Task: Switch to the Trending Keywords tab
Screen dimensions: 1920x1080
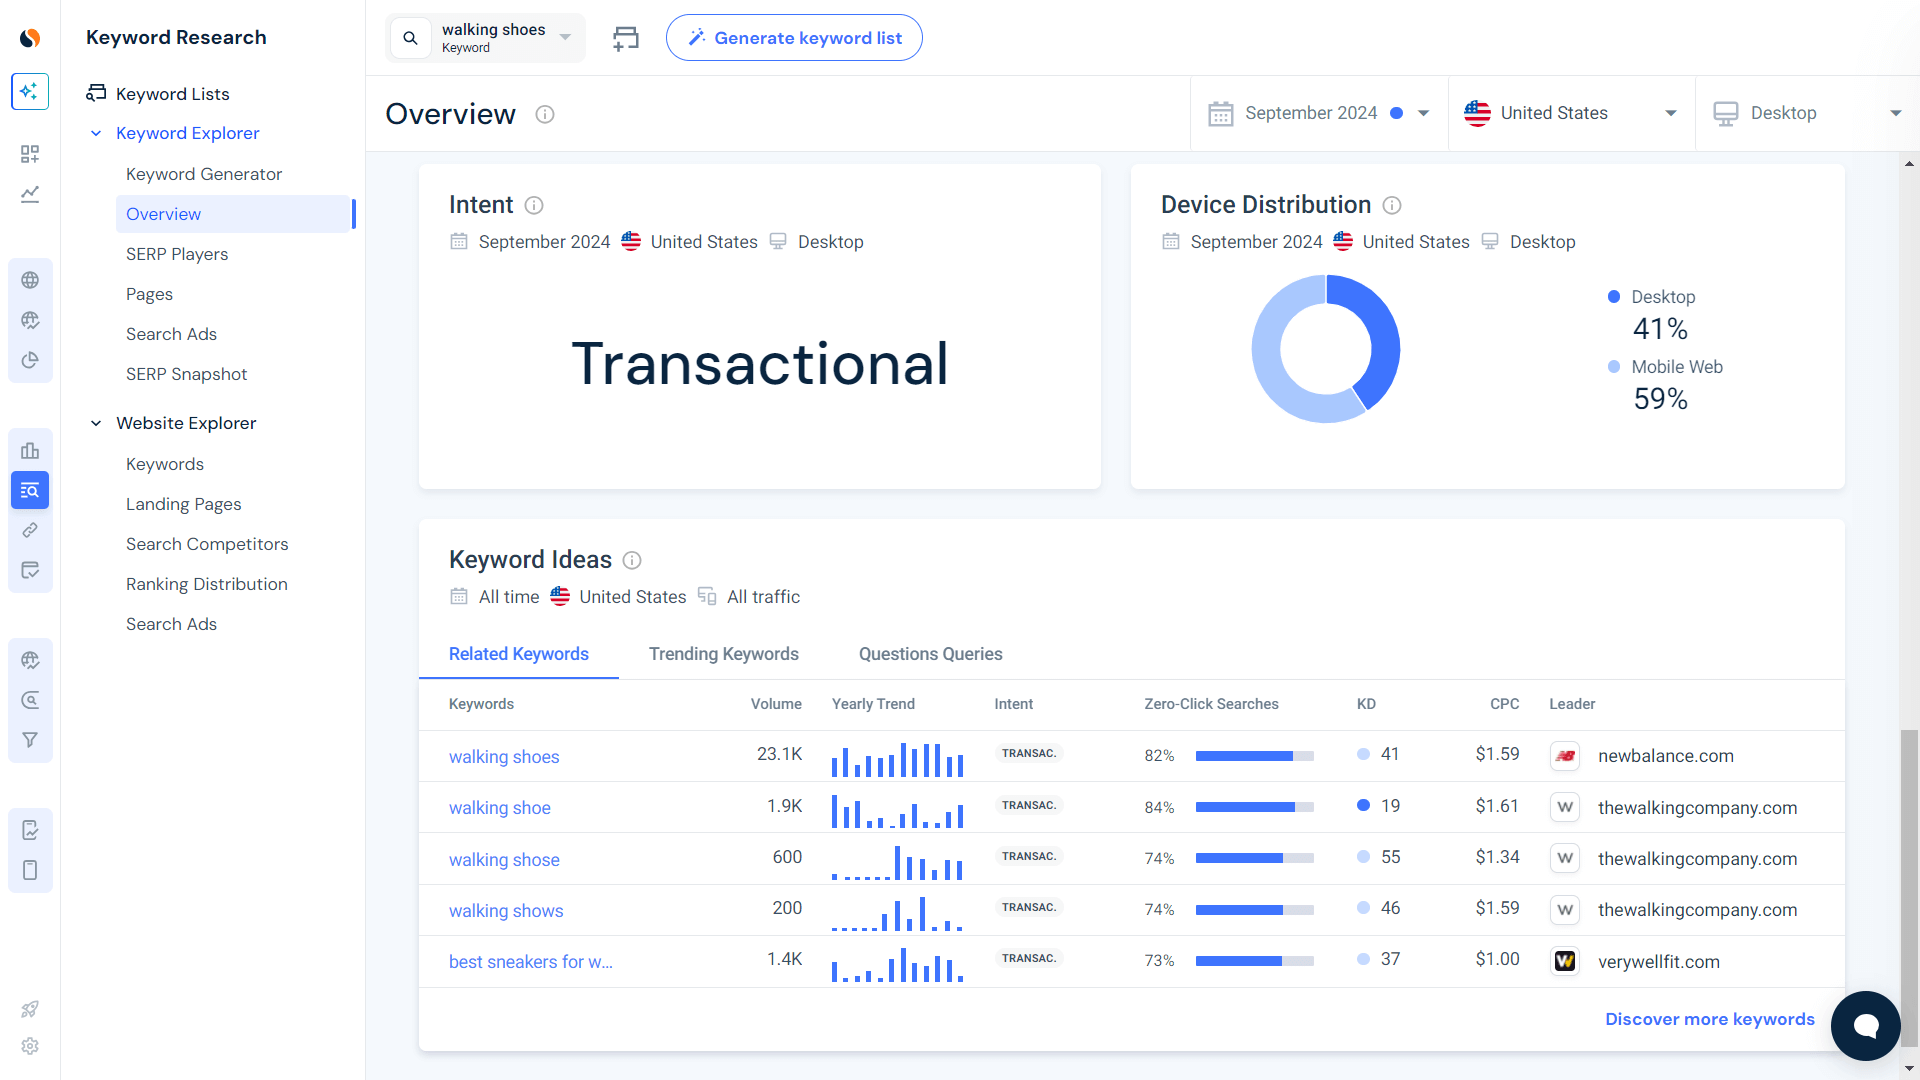Action: click(723, 654)
